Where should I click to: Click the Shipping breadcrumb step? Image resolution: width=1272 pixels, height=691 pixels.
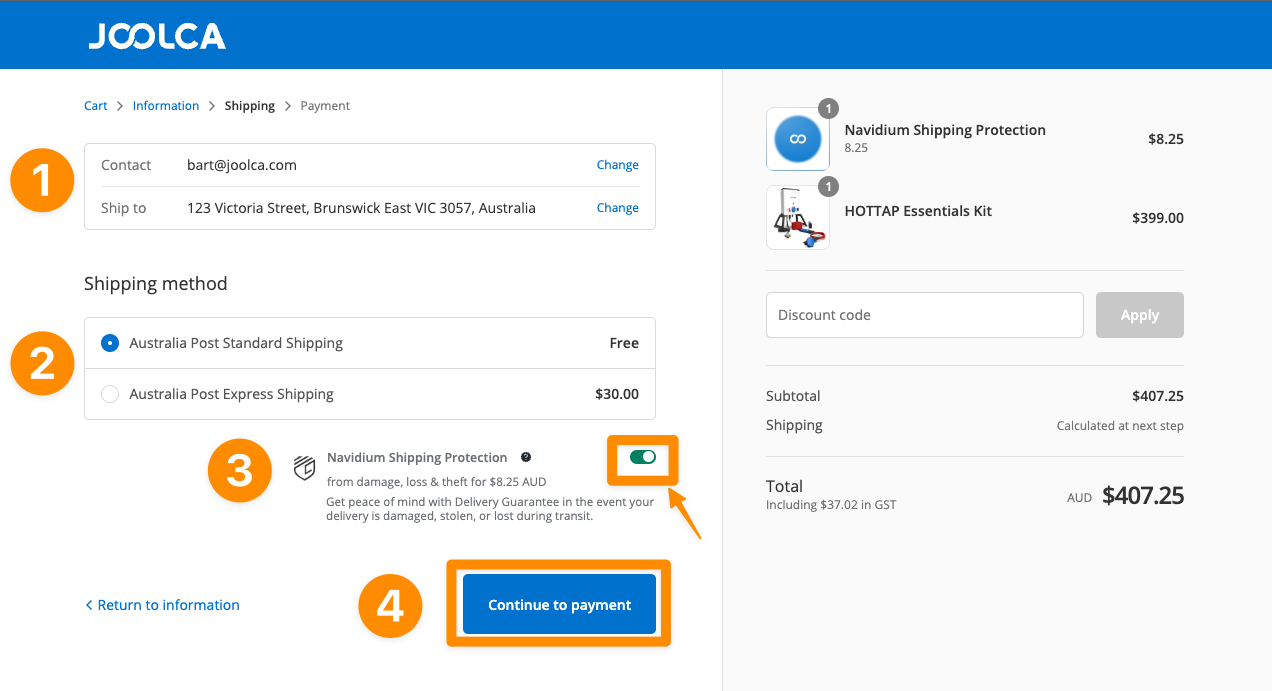[250, 106]
